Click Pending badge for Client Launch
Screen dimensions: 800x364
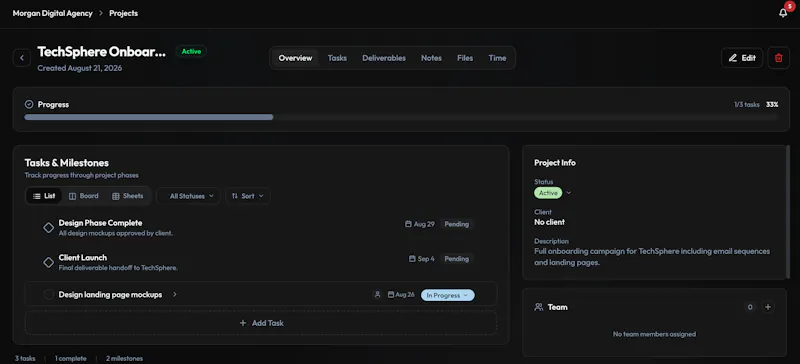tap(456, 259)
